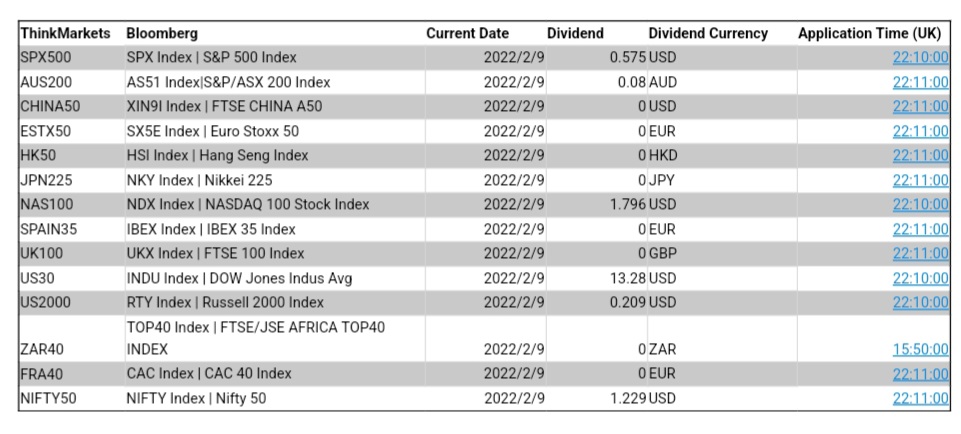
Task: Select the Application Time (UK) header
Action: click(x=872, y=33)
